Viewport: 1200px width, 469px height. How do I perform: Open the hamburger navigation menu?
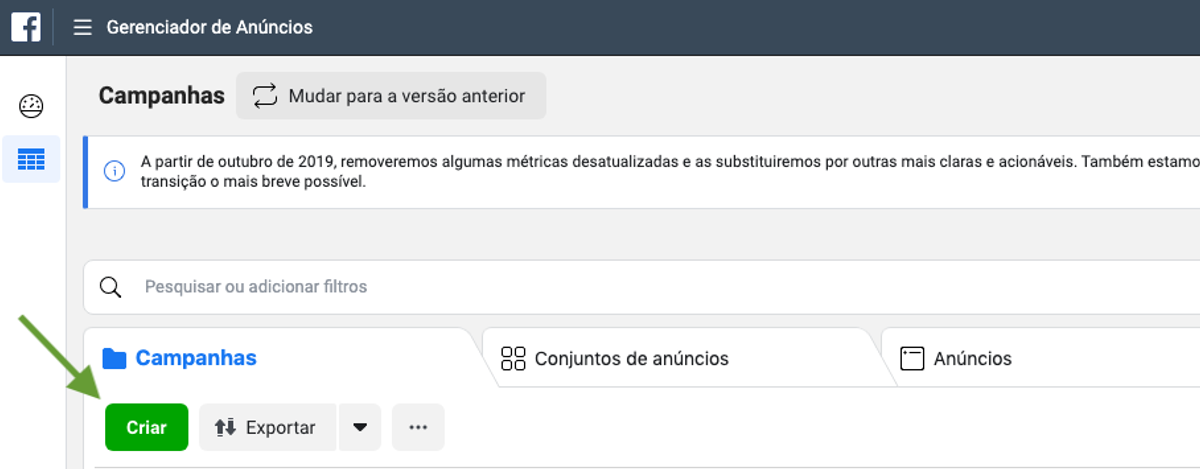(83, 27)
